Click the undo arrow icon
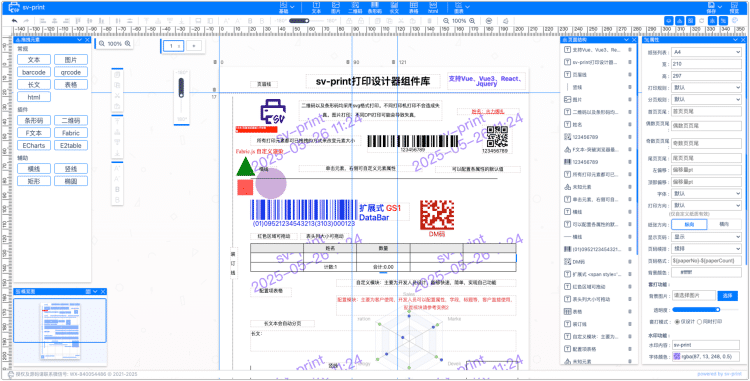This screenshot has height=381, width=750. coord(14,21)
